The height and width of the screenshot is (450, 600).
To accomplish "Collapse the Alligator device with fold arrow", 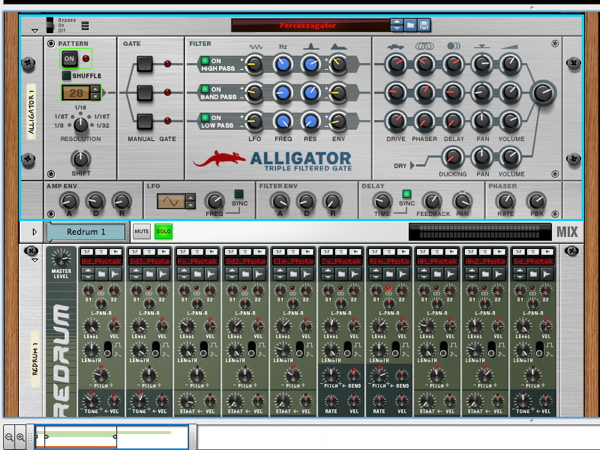I will (36, 31).
